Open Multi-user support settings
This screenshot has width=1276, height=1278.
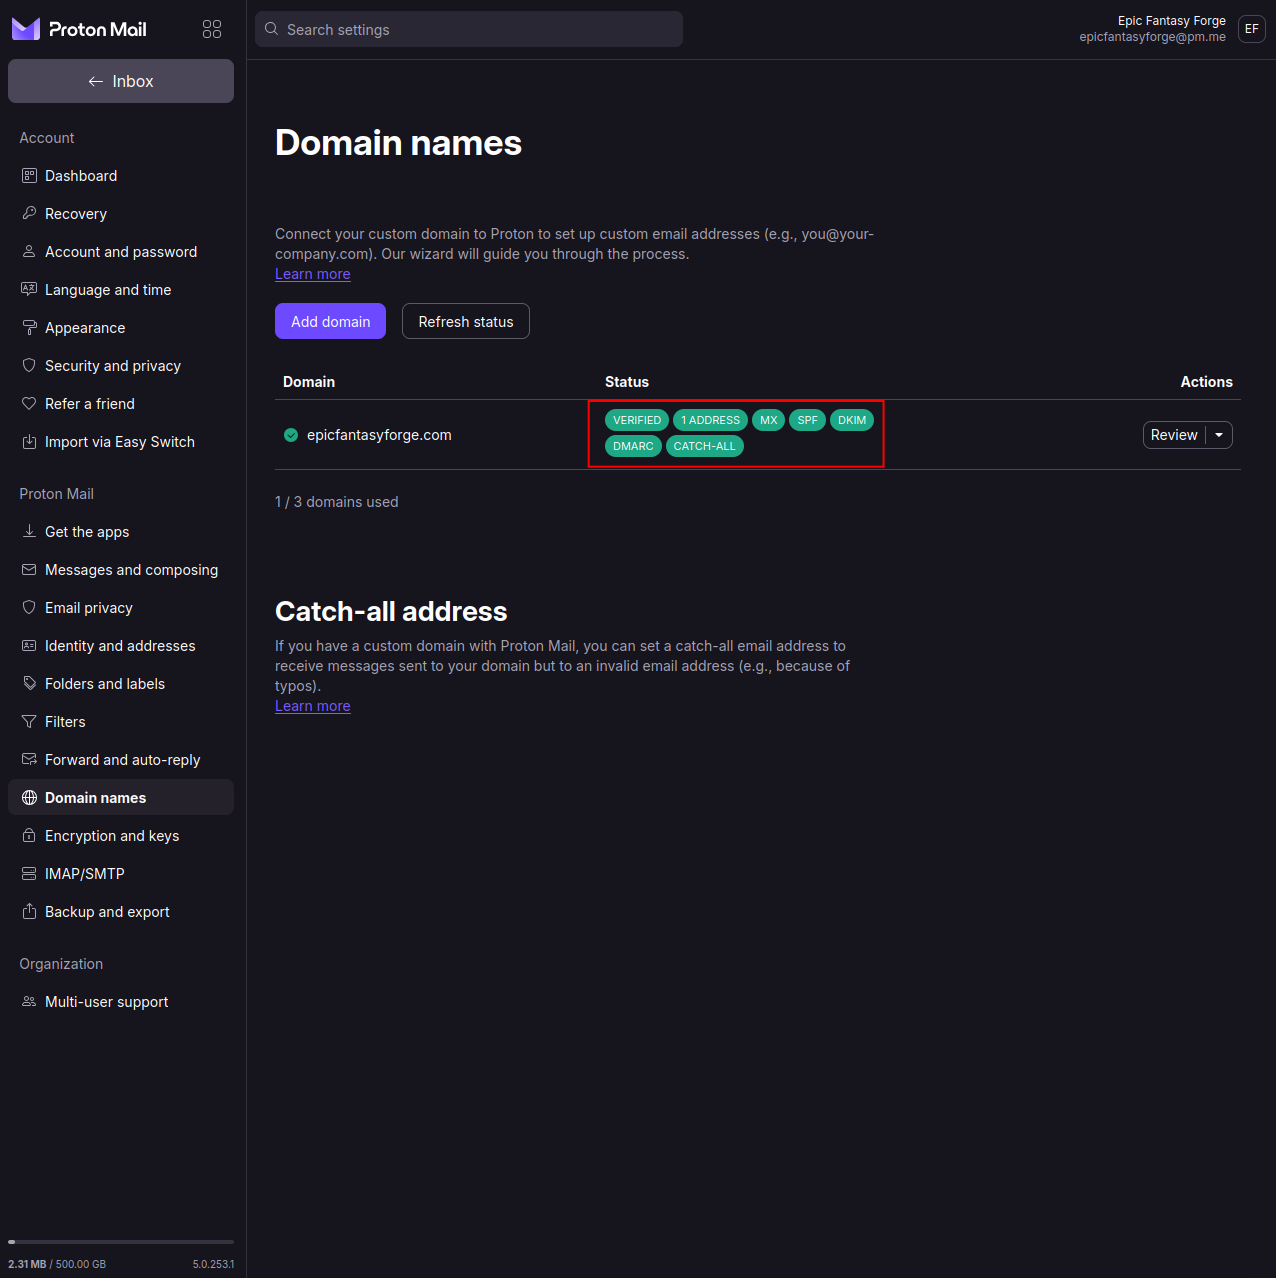point(121,1002)
